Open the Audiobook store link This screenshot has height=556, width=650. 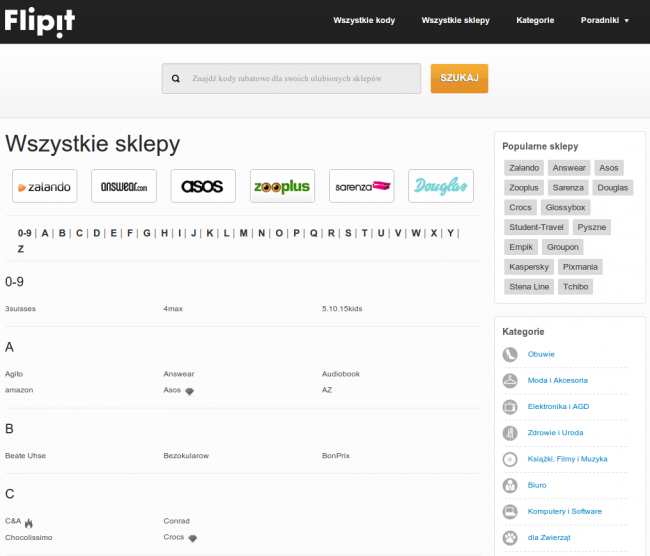click(341, 374)
